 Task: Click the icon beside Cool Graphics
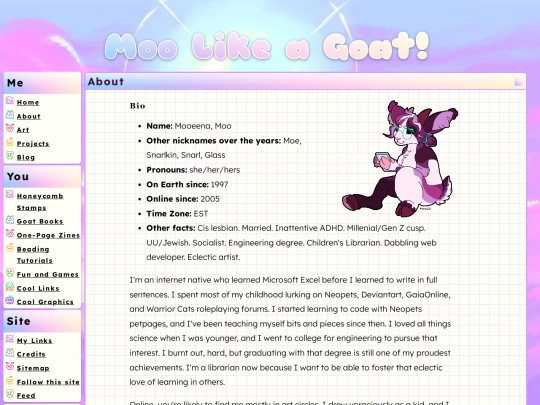10,300
